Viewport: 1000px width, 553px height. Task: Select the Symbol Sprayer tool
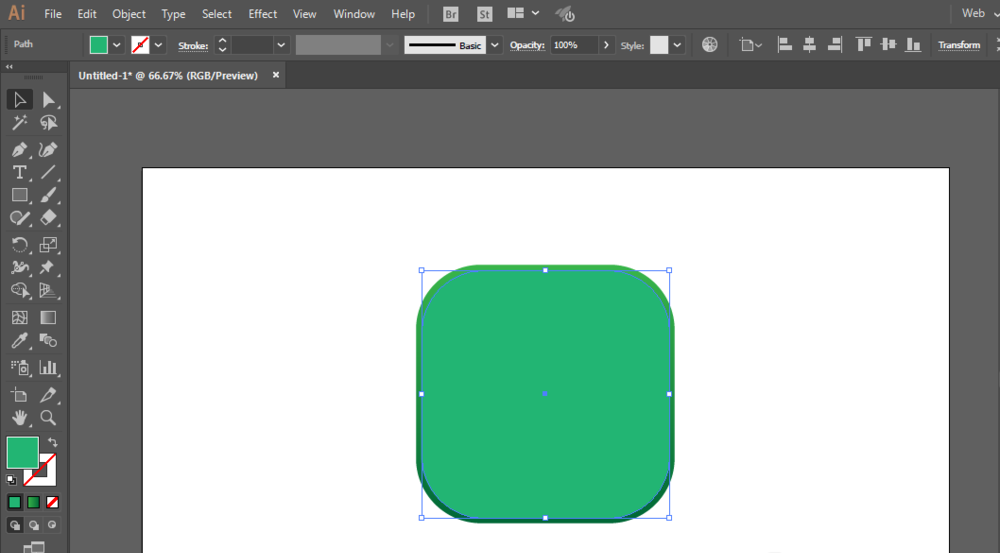coord(20,367)
